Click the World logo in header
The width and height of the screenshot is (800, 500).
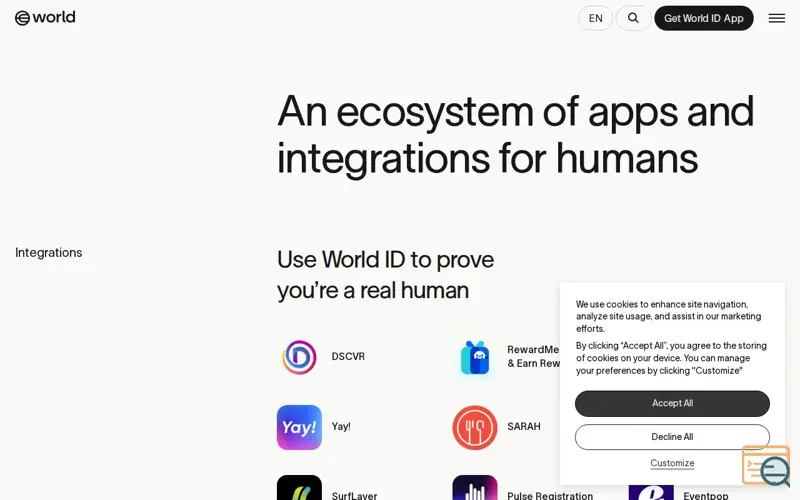[45, 18]
